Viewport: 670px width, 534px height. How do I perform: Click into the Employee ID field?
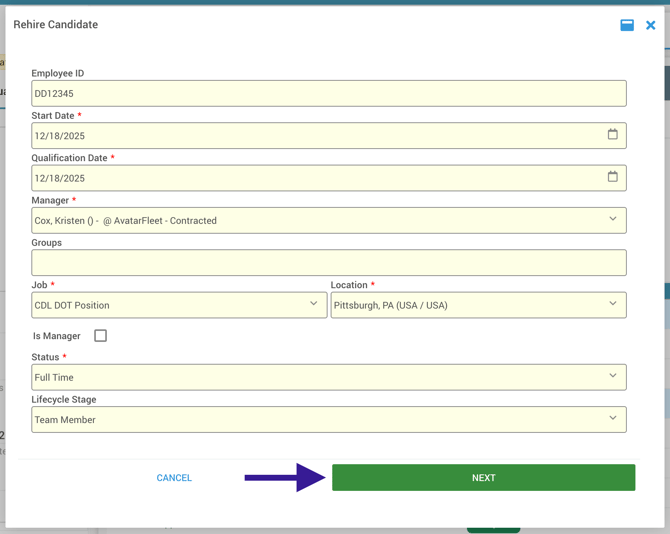tap(328, 94)
